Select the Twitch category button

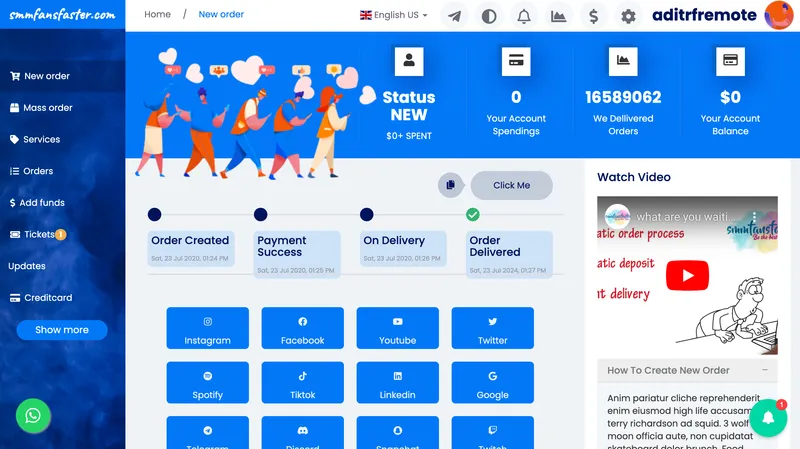tap(492, 433)
